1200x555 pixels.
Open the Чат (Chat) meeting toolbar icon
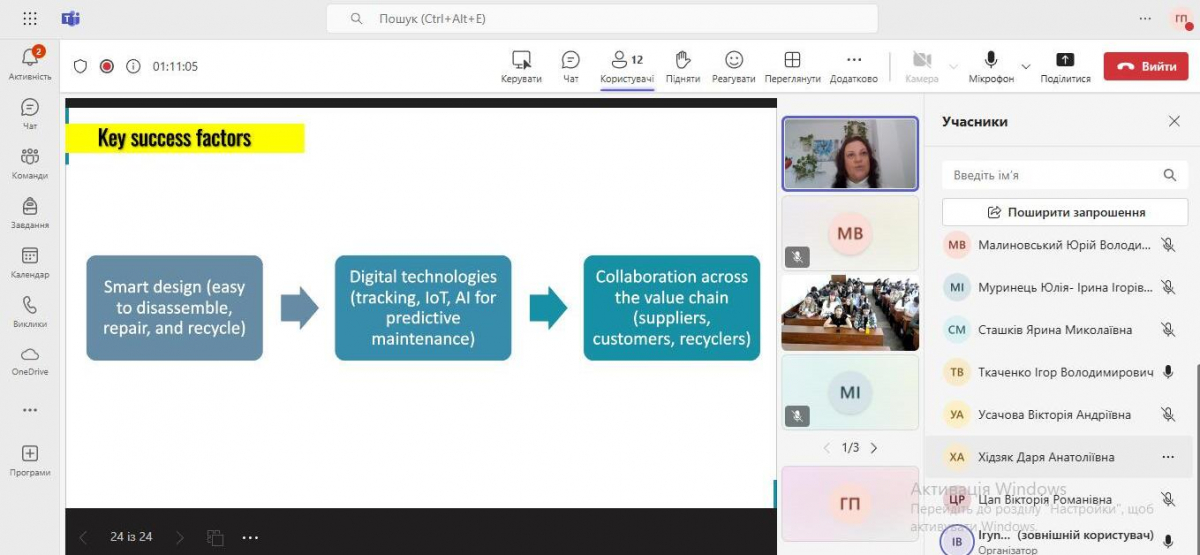[570, 66]
